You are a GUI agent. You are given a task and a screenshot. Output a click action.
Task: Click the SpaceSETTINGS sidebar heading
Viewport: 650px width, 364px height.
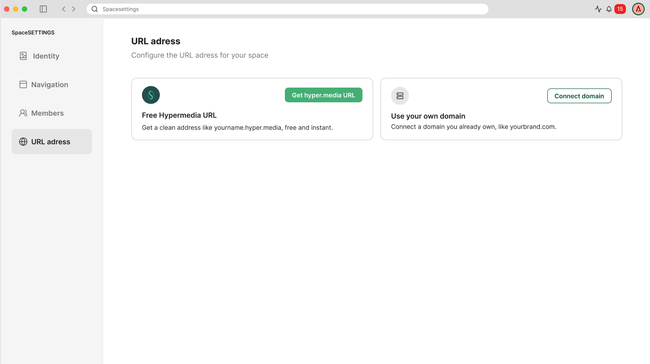tap(33, 32)
